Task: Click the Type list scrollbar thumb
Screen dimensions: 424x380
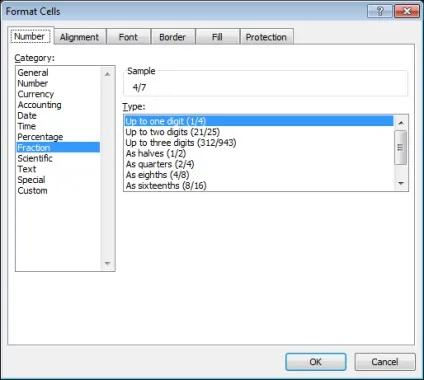Action: pos(401,147)
